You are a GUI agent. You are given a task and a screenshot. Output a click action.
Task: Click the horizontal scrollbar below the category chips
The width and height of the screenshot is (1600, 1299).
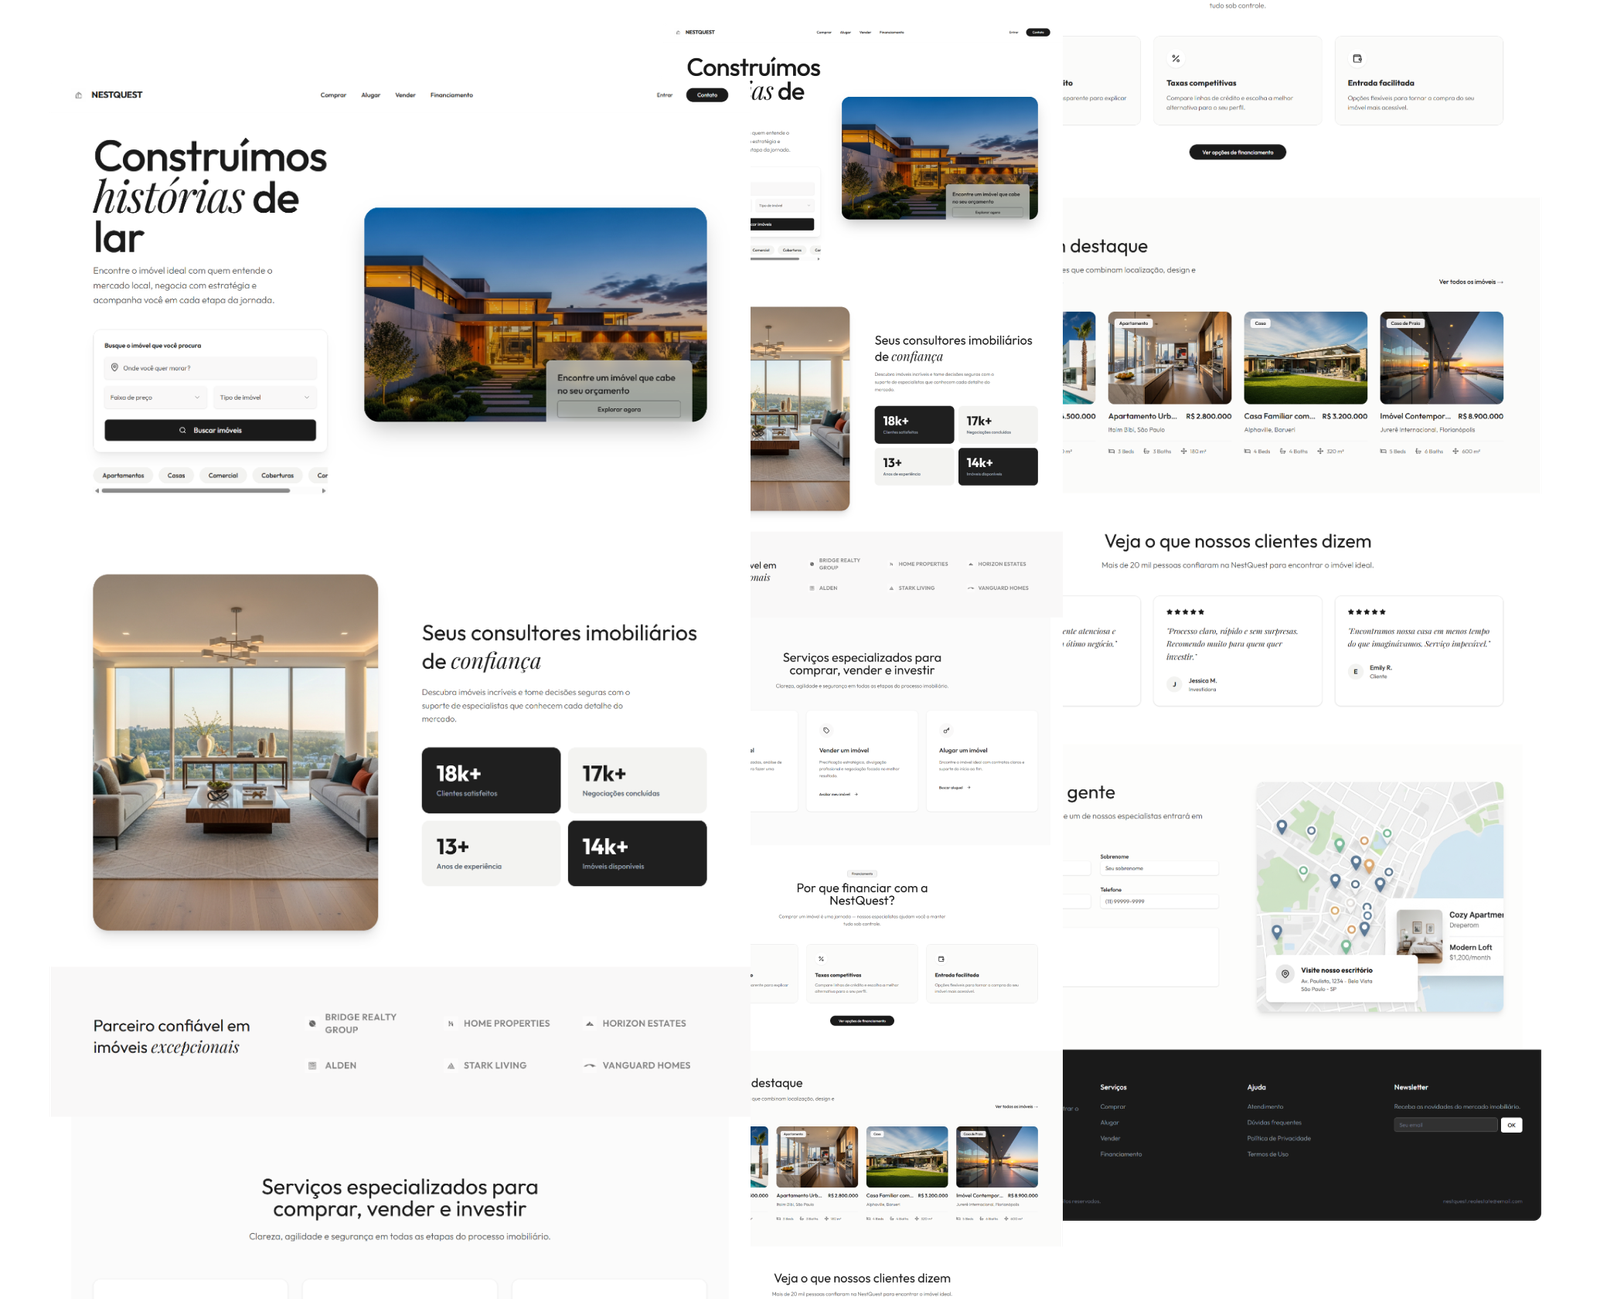pos(196,491)
